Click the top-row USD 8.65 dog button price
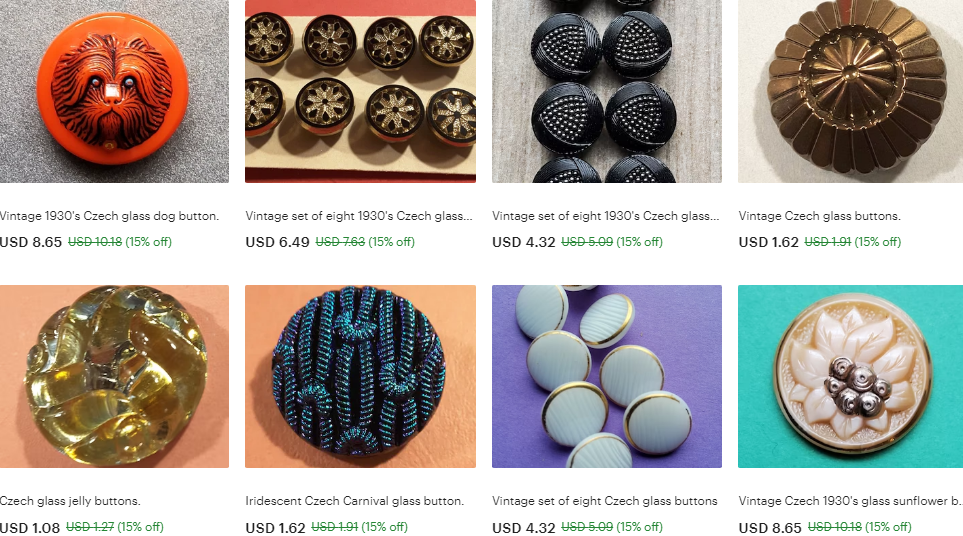This screenshot has height=536, width=963. click(31, 242)
